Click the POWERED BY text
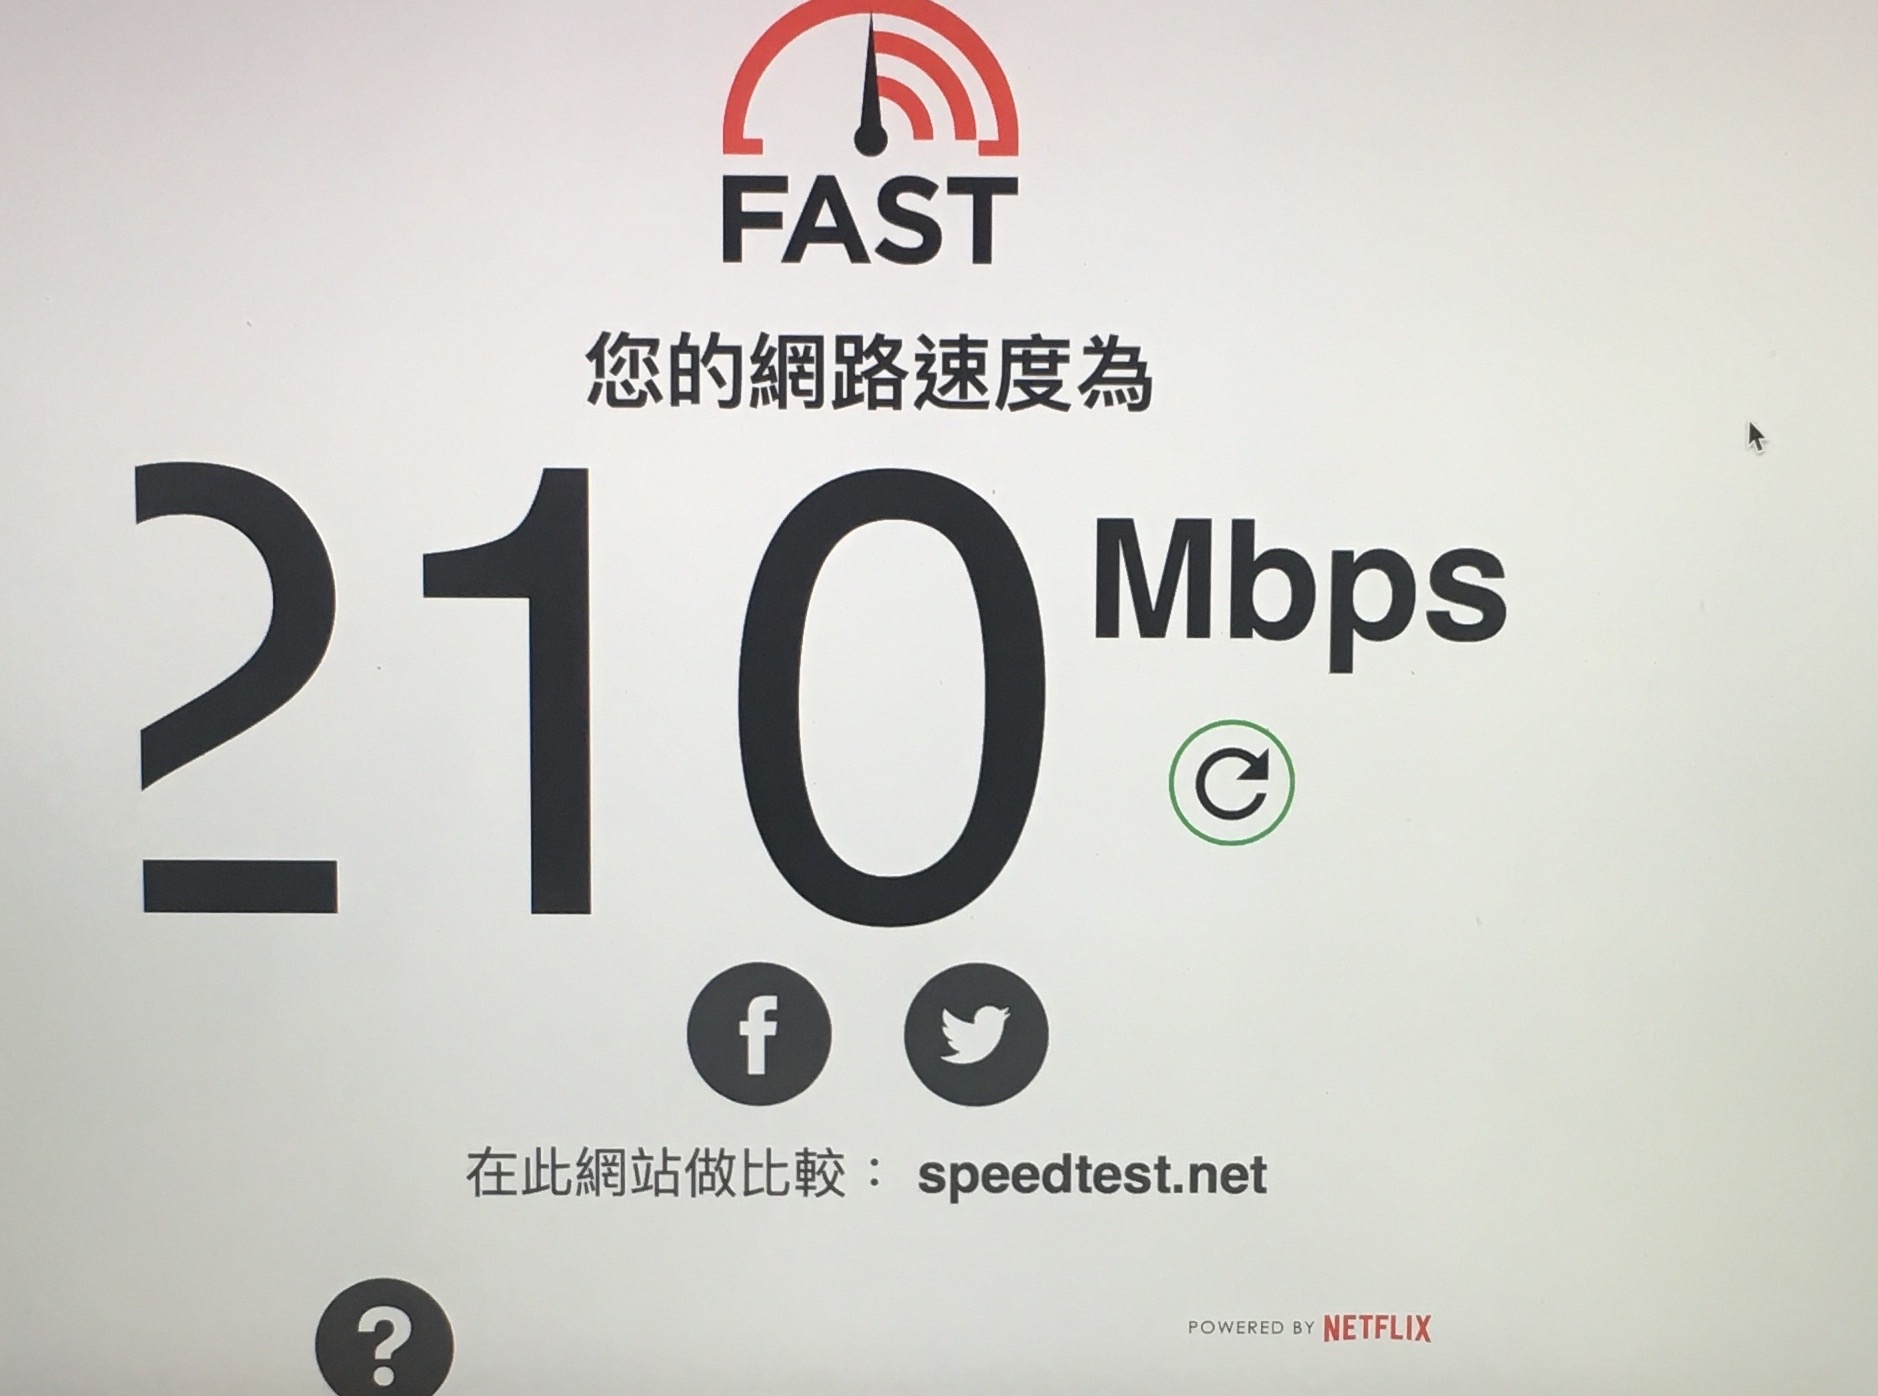 click(1251, 1328)
